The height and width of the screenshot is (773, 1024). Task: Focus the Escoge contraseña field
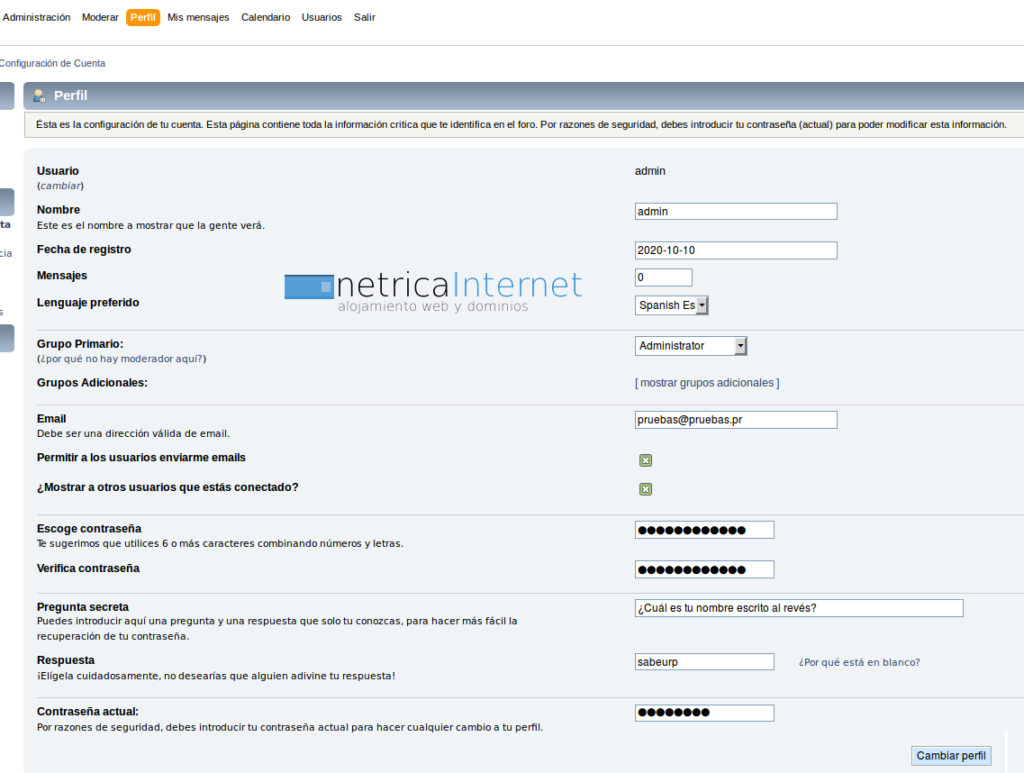point(705,529)
